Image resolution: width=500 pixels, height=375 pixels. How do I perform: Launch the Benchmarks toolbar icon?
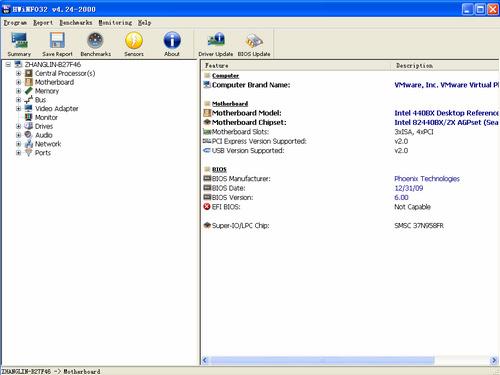point(95,40)
